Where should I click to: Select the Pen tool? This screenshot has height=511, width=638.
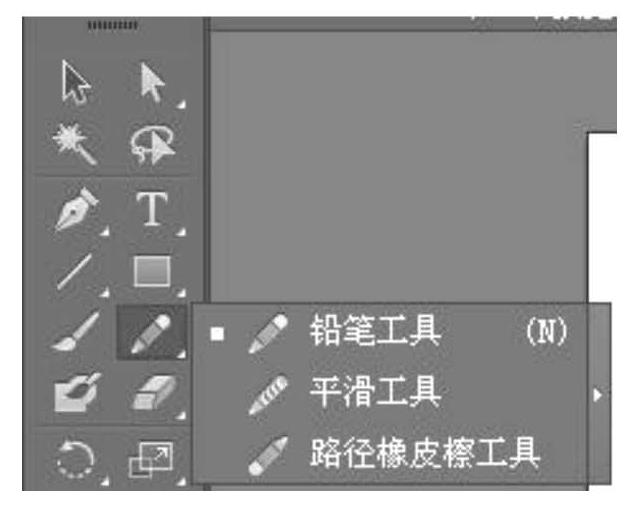(x=77, y=210)
